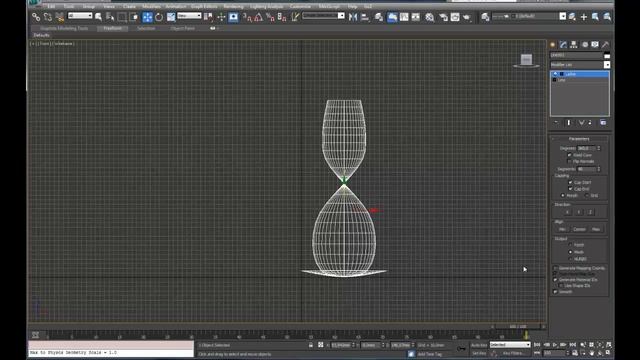The image size is (640, 360).
Task: Open the Rendering menu
Action: (233, 7)
